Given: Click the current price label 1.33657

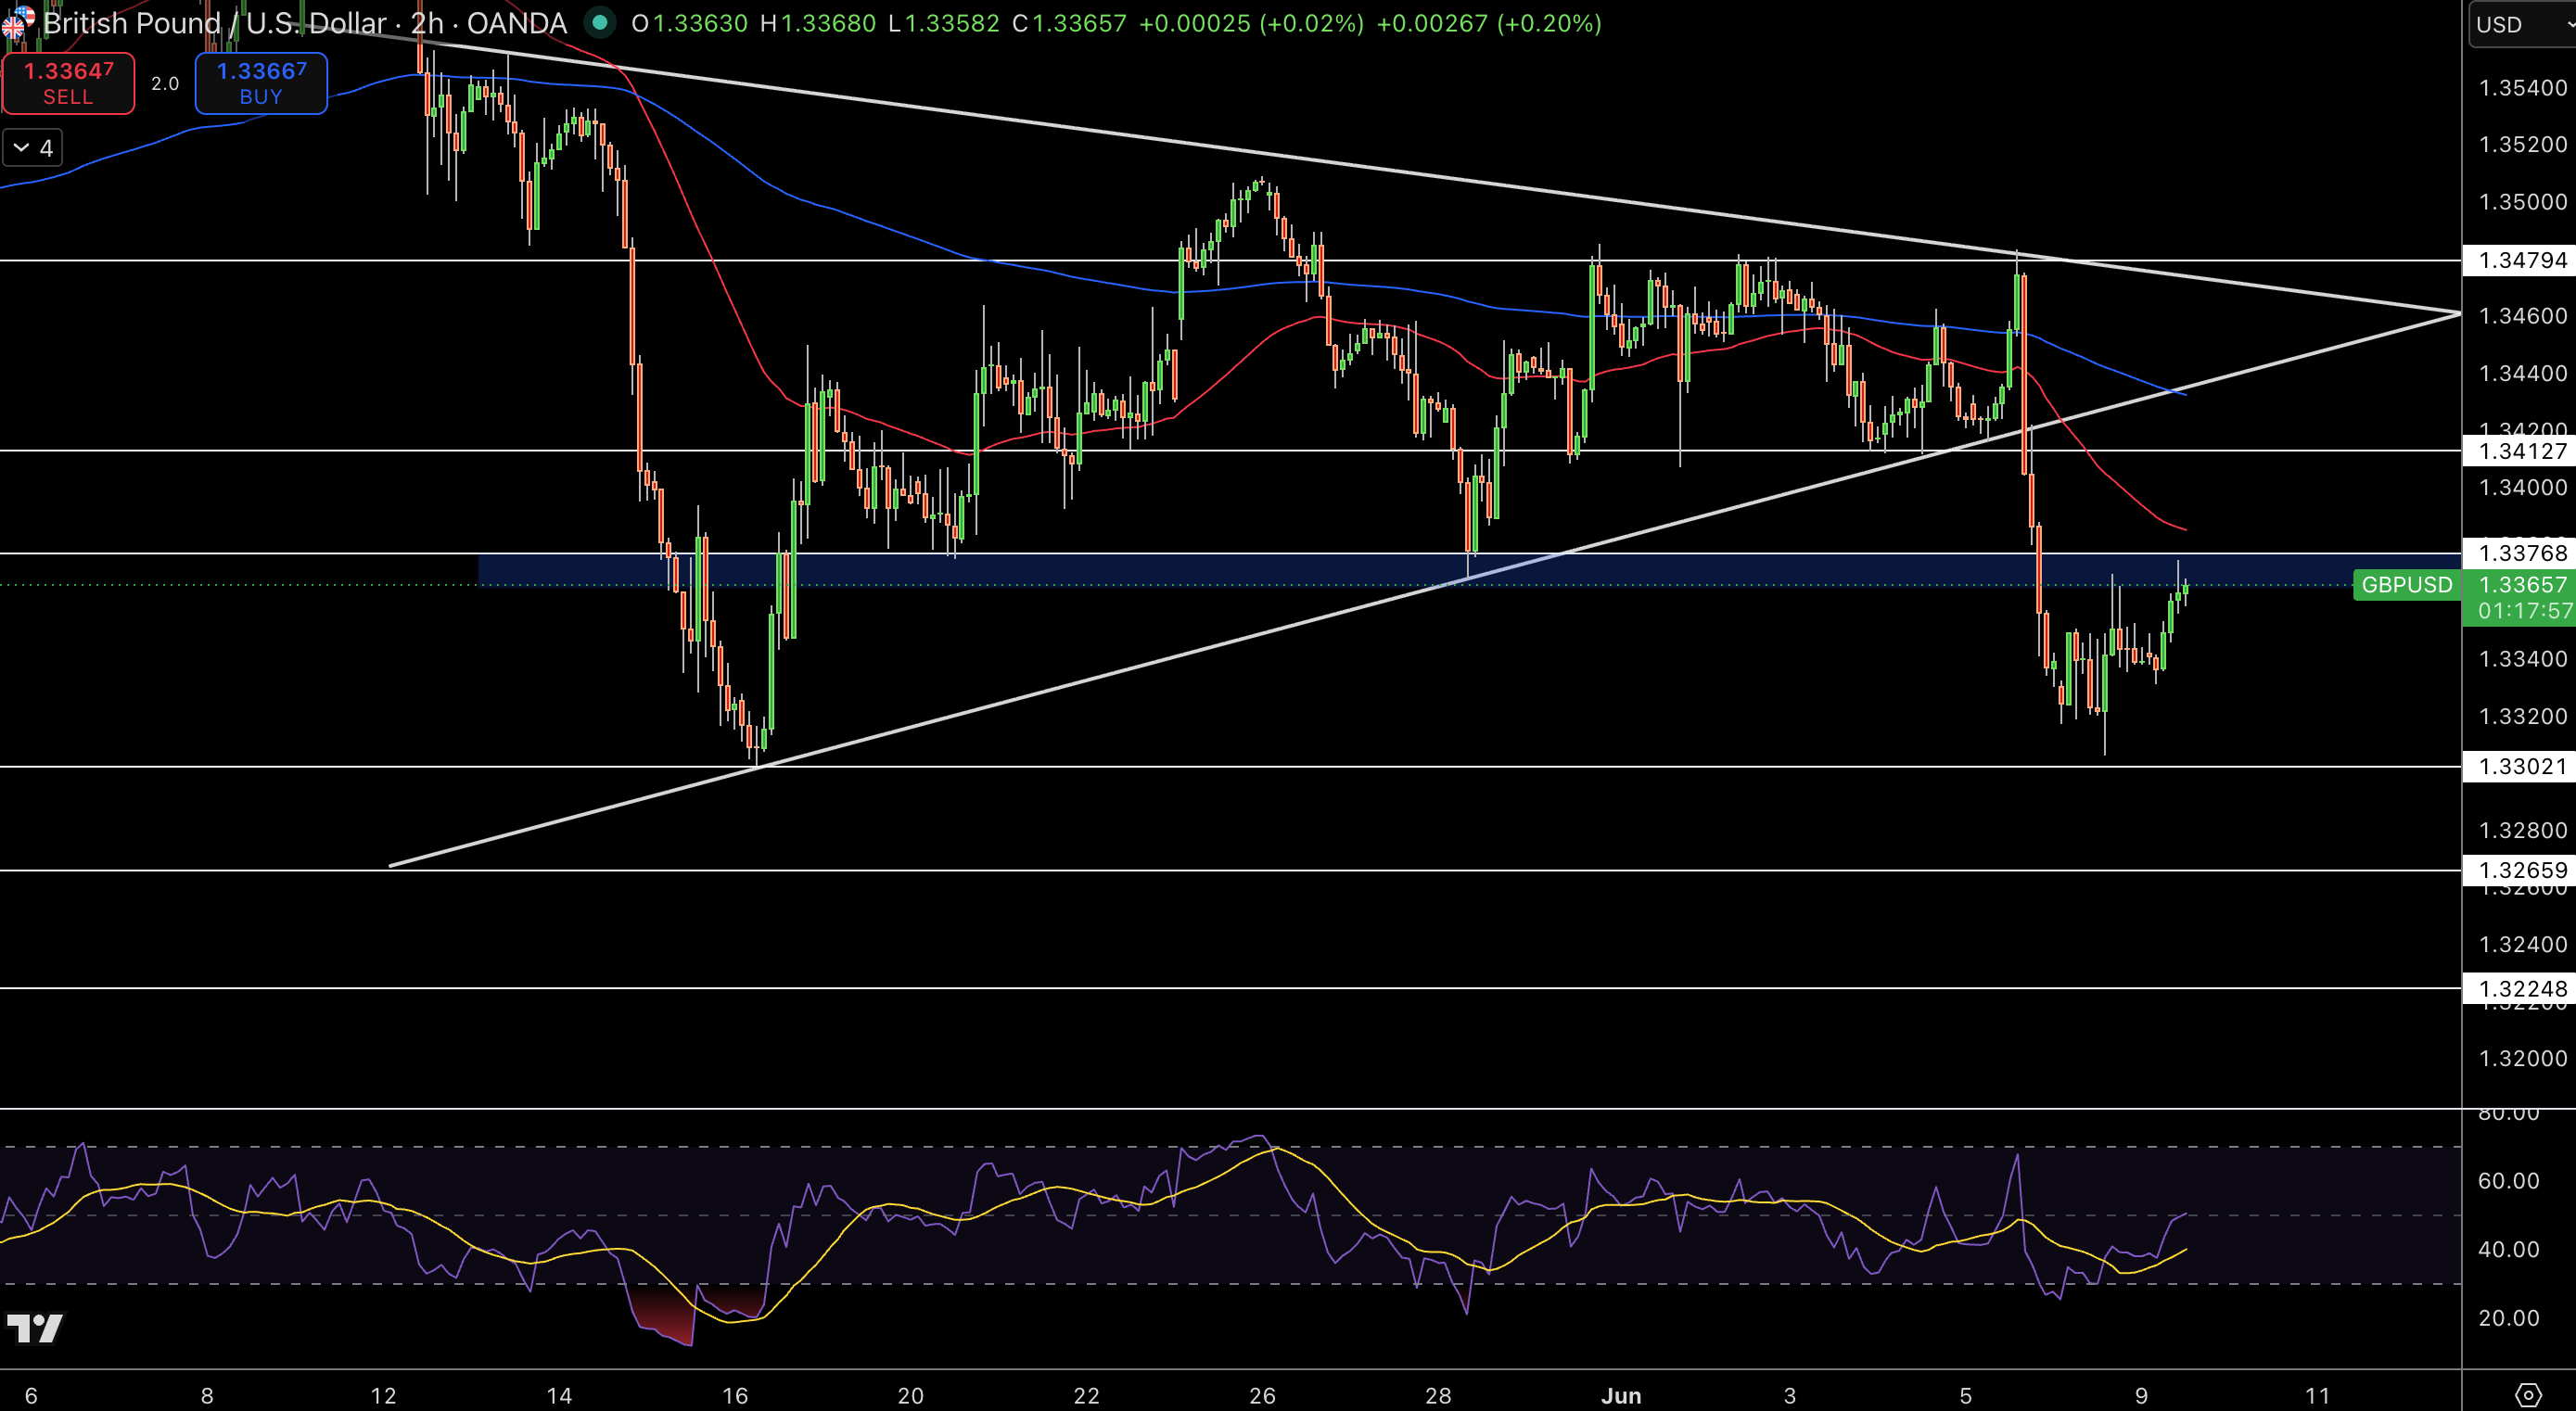Looking at the screenshot, I should pos(2522,584).
